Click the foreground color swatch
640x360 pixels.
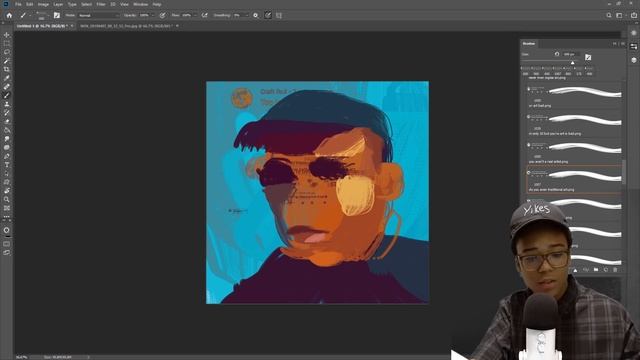pyautogui.click(x=7, y=230)
